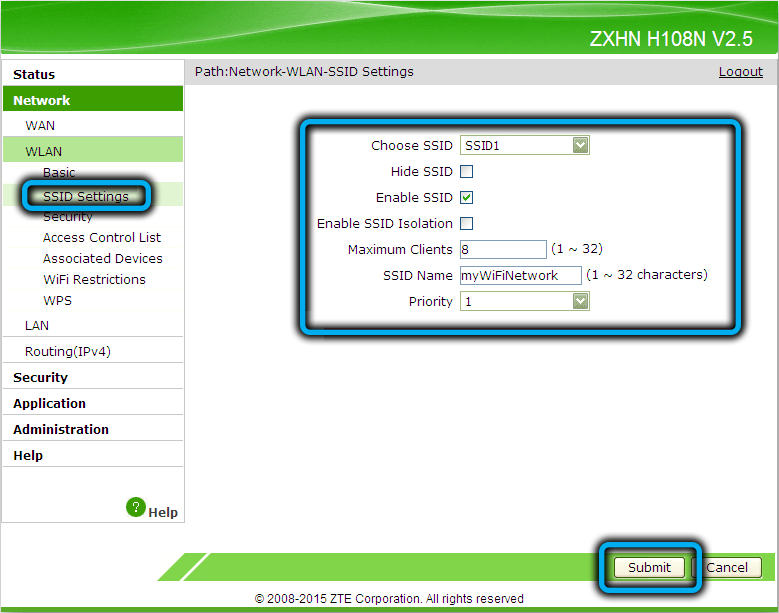The image size is (779, 613).
Task: Open WLAN Security submenu item
Action: [x=68, y=217]
